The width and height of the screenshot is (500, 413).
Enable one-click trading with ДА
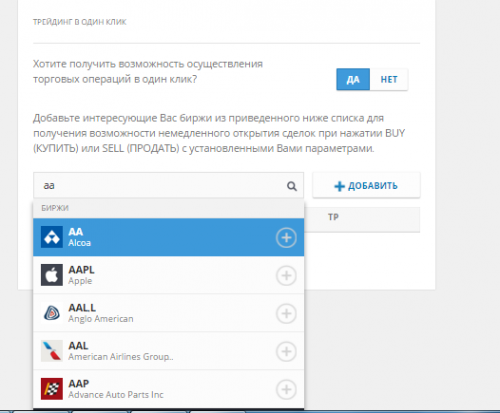pyautogui.click(x=353, y=79)
